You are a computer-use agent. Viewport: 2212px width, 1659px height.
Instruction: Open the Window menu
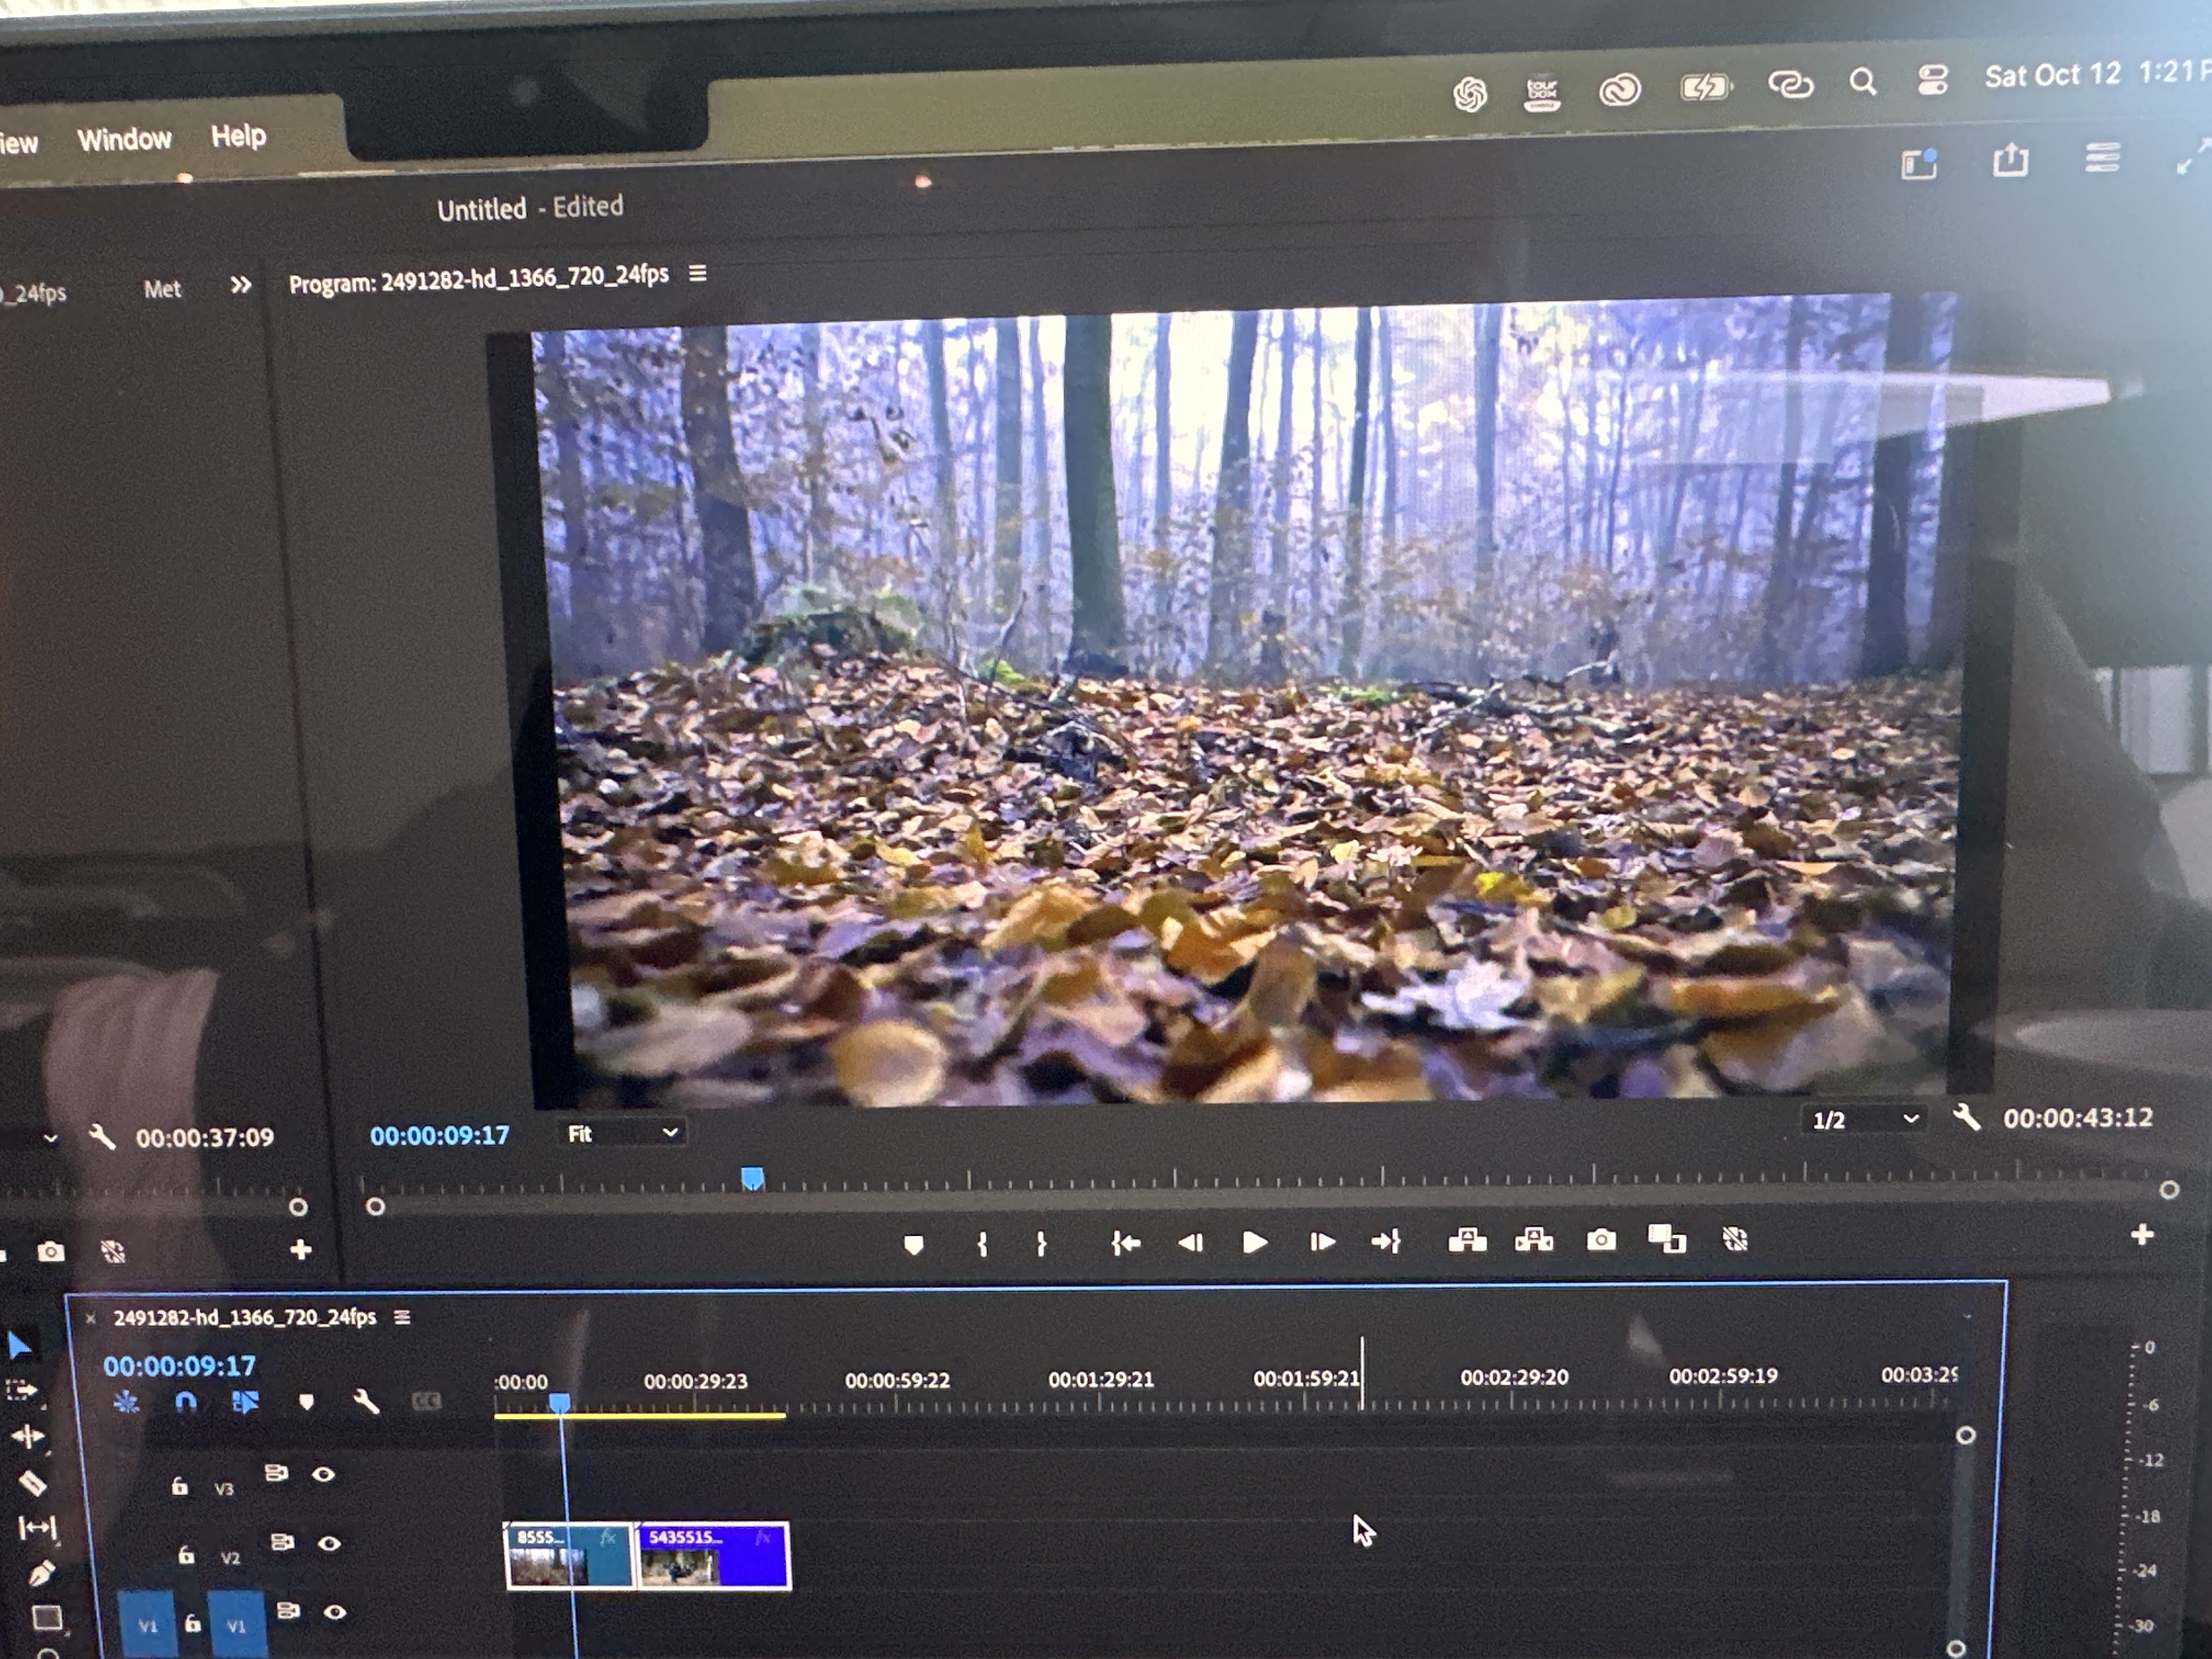(125, 139)
